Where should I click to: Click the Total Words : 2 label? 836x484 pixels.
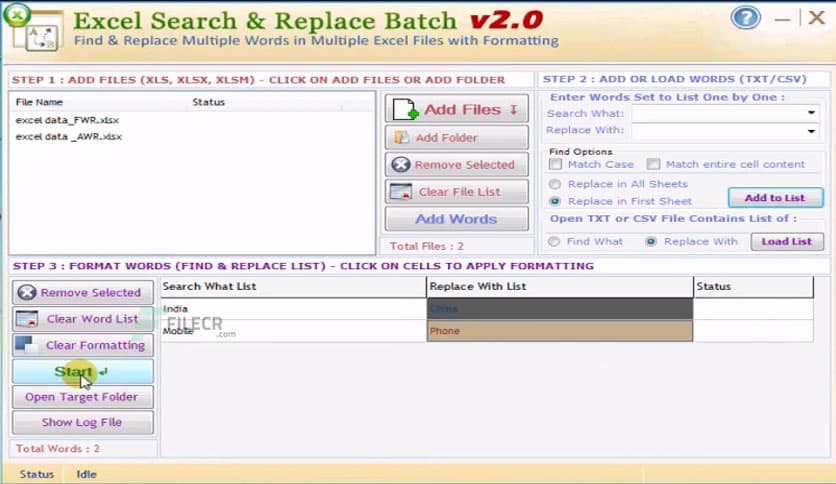58,449
